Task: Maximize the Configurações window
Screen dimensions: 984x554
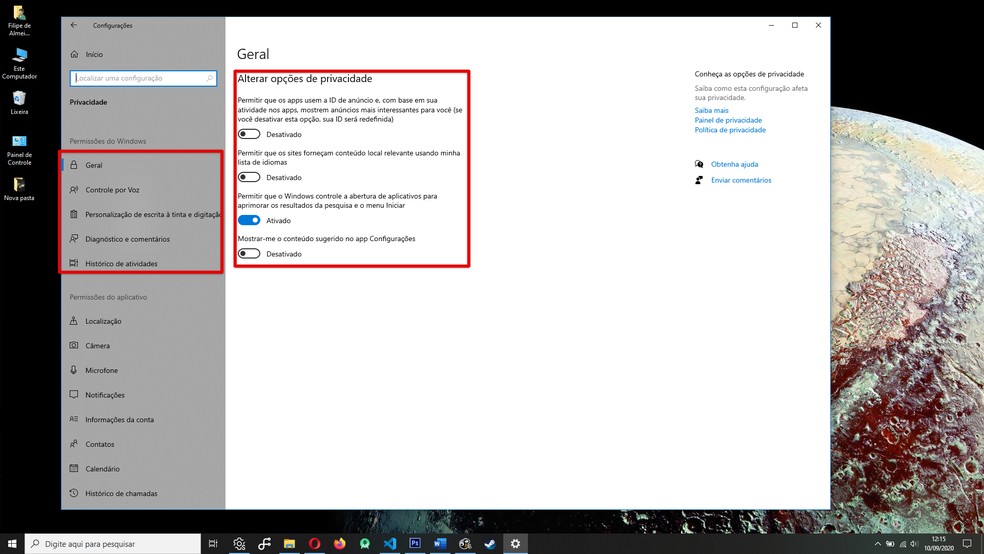Action: (x=794, y=25)
